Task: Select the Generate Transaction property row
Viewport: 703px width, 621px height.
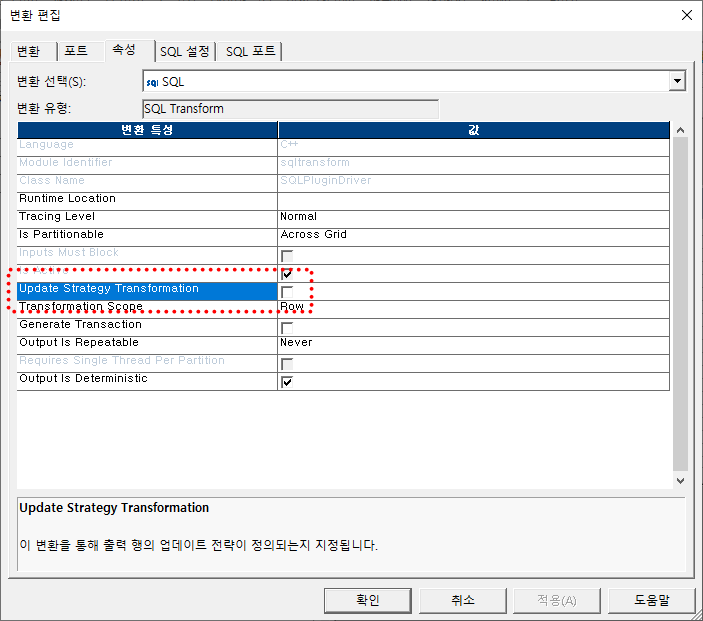Action: [147, 328]
